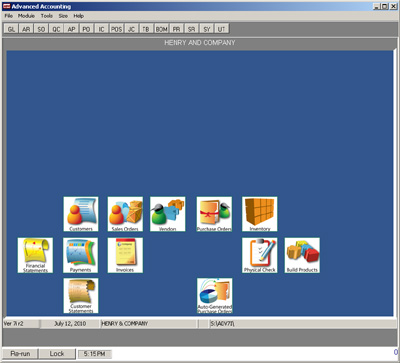400x363 pixels.
Task: Click the PR module button
Action: pos(176,29)
